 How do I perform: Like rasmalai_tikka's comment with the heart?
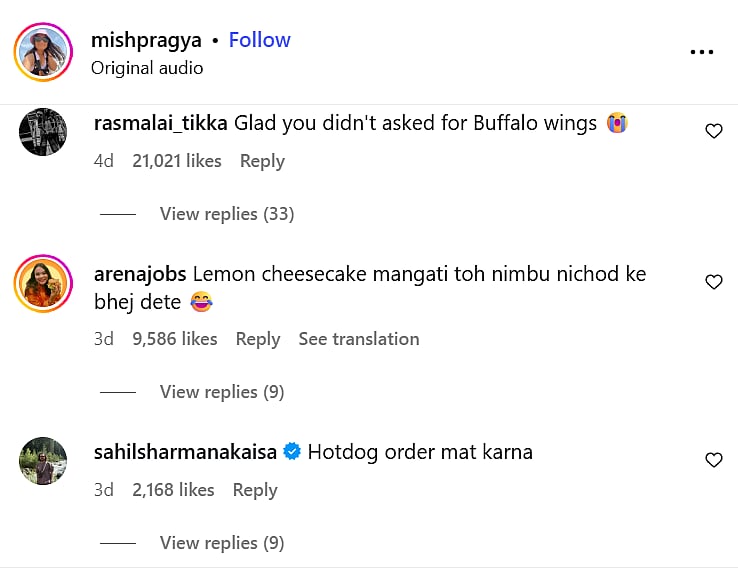point(714,131)
